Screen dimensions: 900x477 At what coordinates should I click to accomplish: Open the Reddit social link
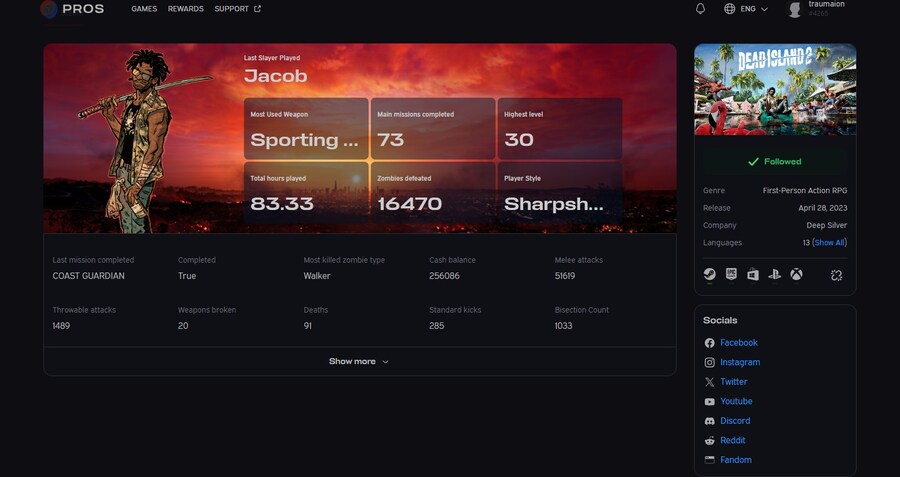click(x=732, y=440)
